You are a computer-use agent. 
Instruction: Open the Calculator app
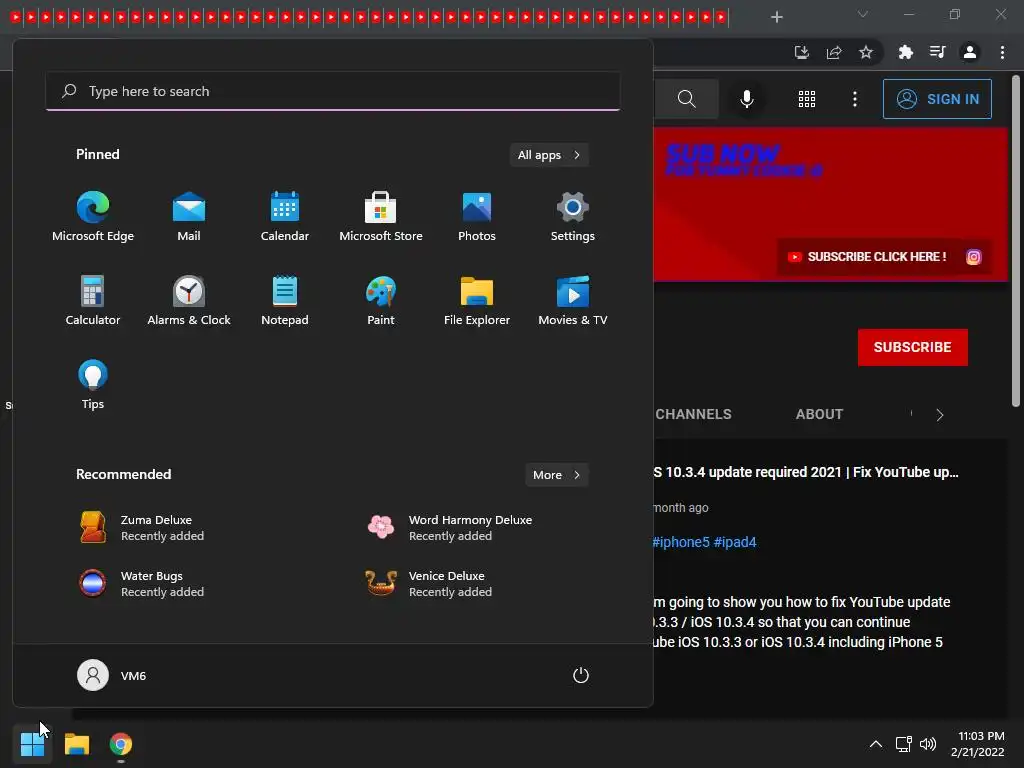(93, 300)
